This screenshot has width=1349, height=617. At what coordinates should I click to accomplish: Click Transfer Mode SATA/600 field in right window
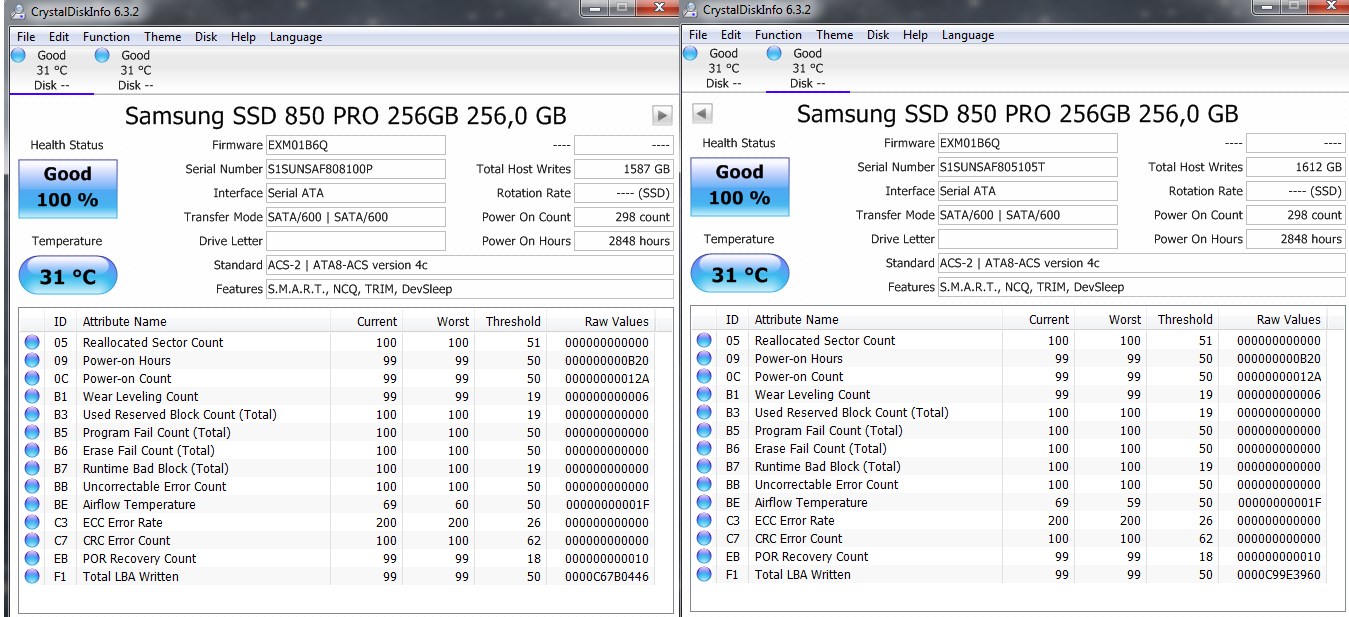click(1027, 215)
